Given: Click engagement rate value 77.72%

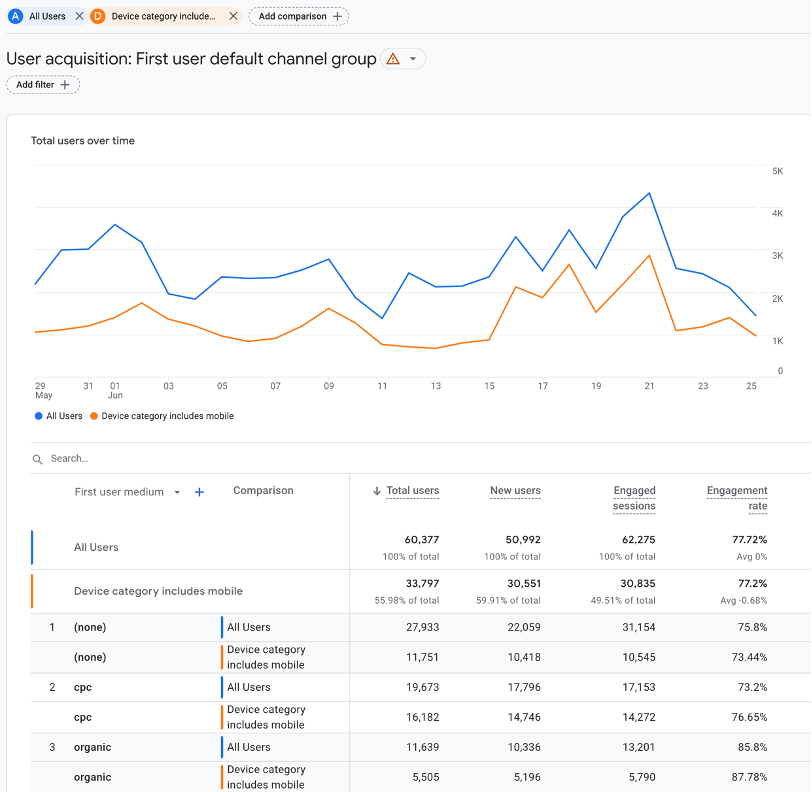Looking at the screenshot, I should click(x=749, y=540).
